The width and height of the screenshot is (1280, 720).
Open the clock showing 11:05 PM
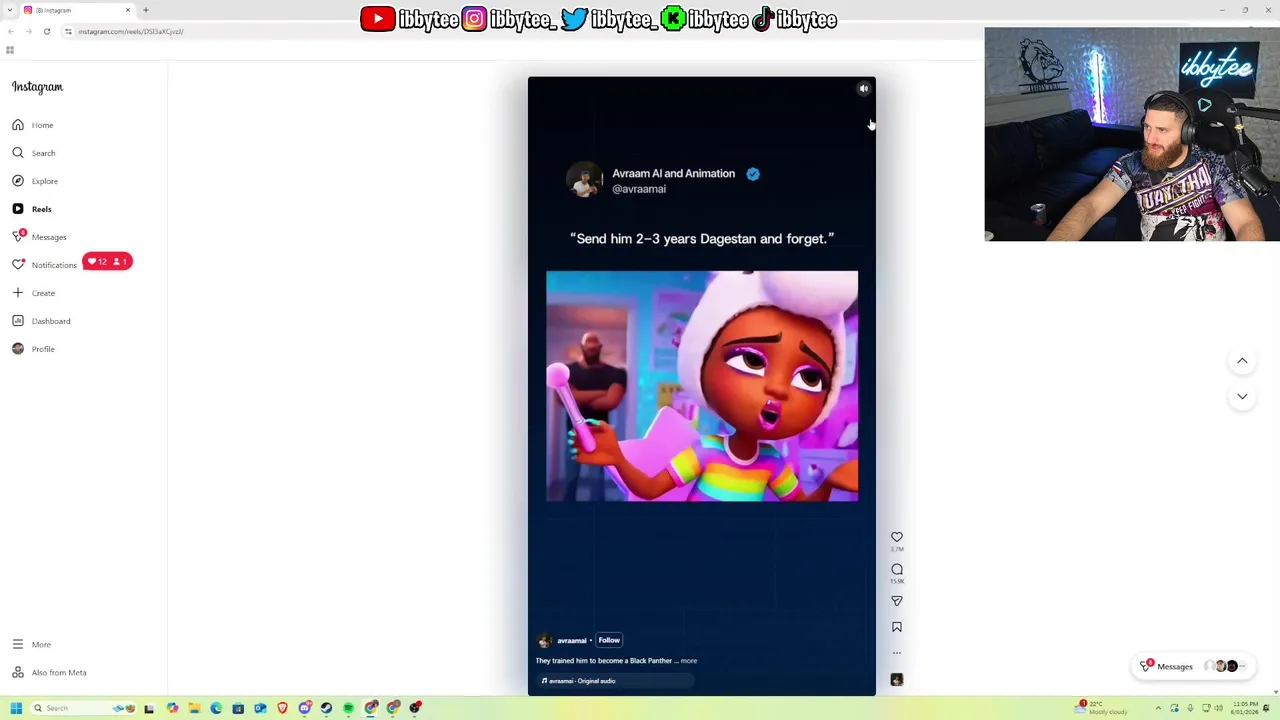tap(1245, 708)
